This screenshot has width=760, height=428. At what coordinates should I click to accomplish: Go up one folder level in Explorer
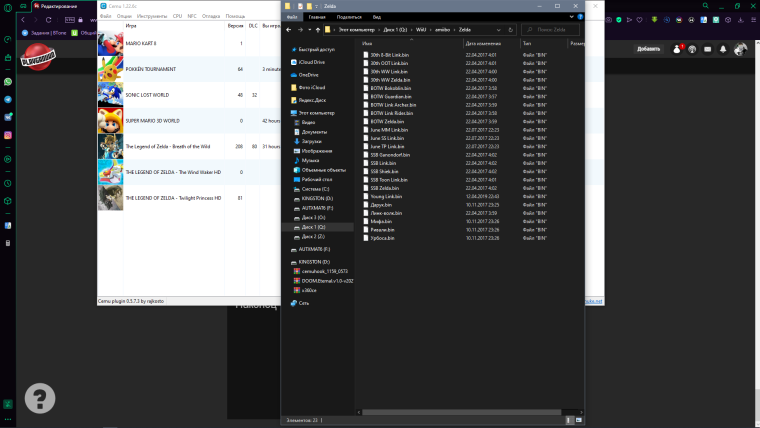[x=318, y=30]
